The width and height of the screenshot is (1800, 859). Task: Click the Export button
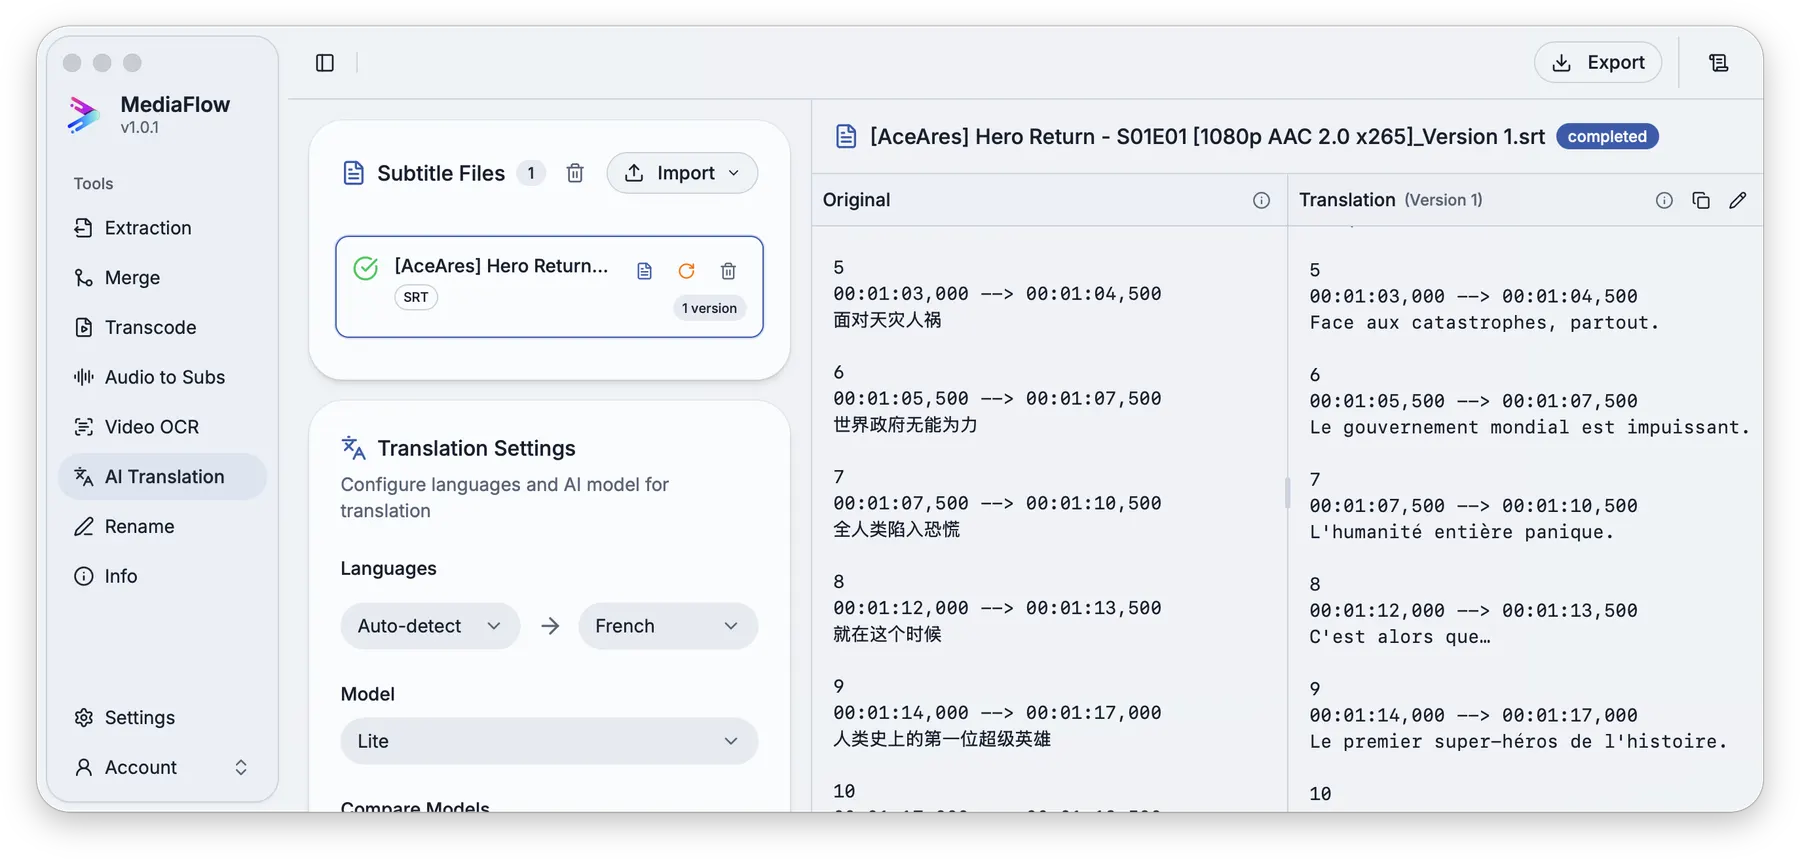(1598, 62)
